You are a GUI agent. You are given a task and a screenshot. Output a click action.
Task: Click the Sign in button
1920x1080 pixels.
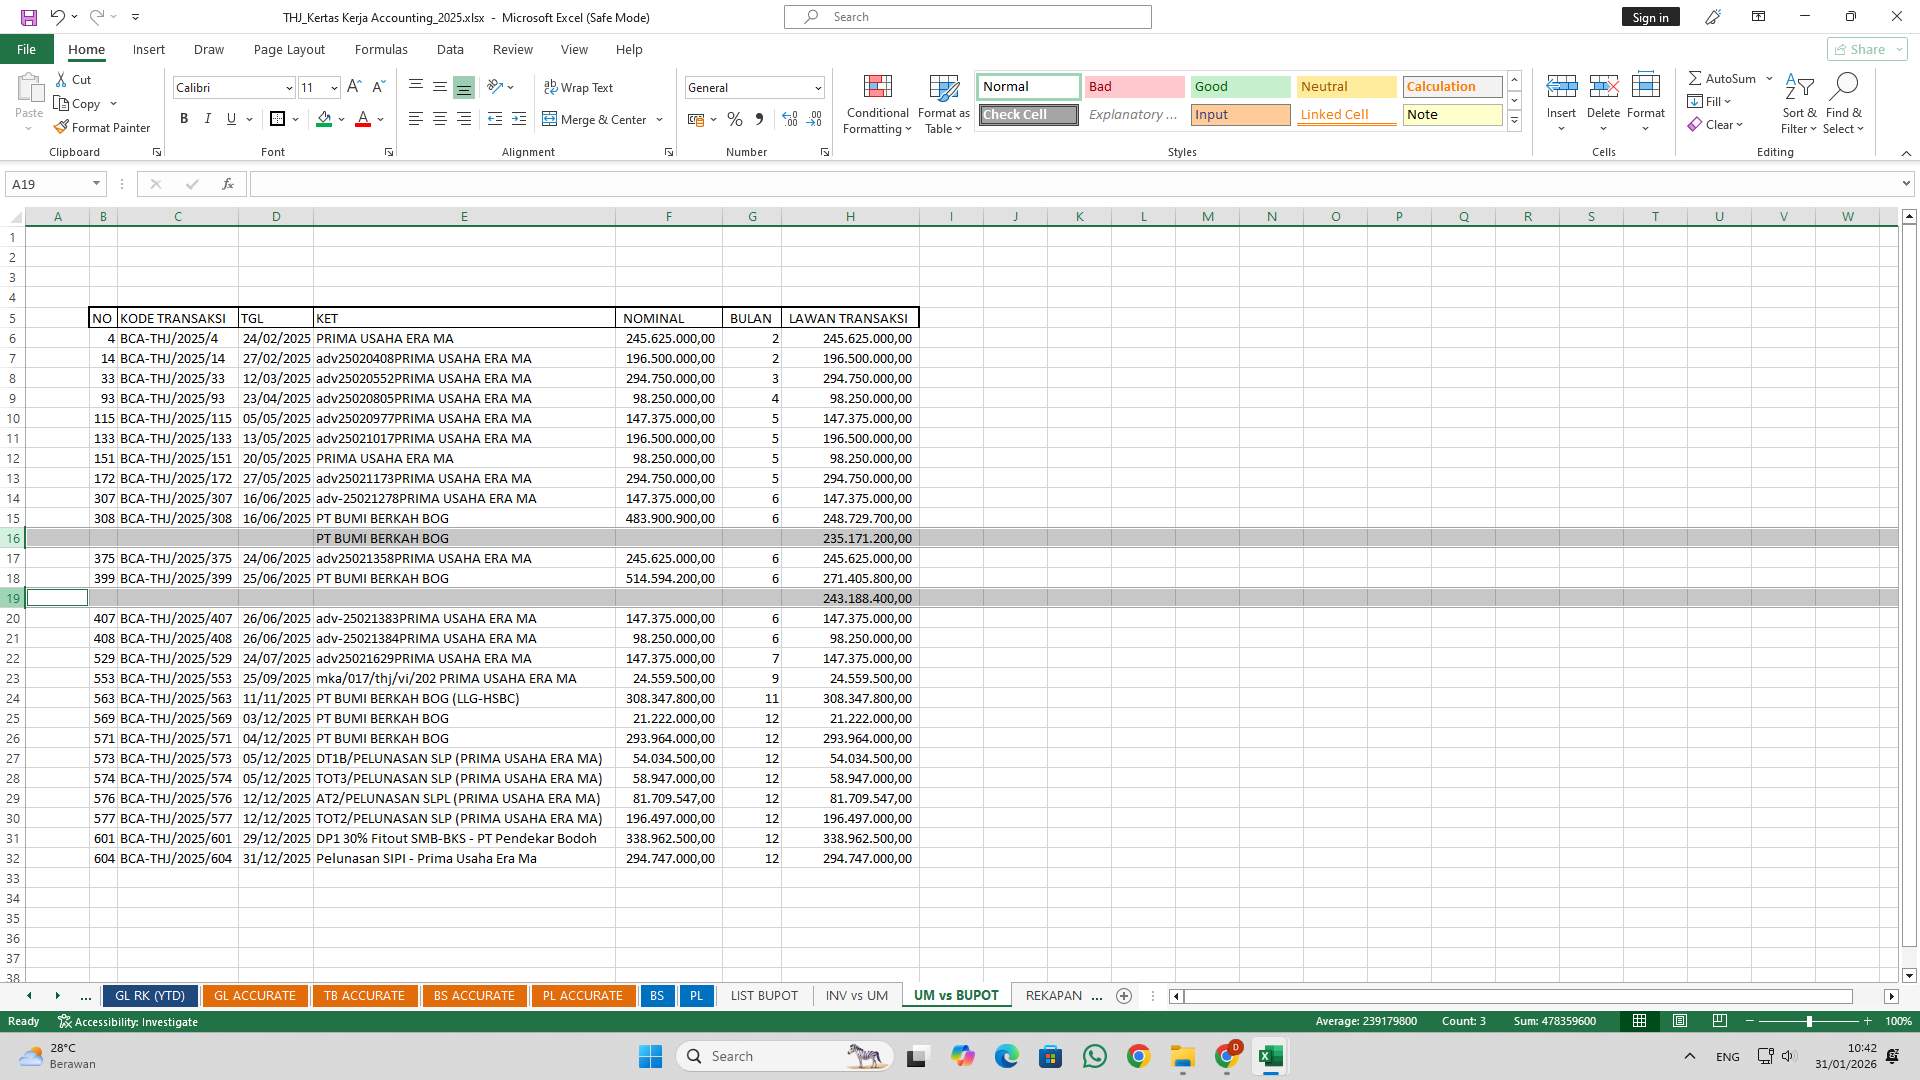(1650, 16)
